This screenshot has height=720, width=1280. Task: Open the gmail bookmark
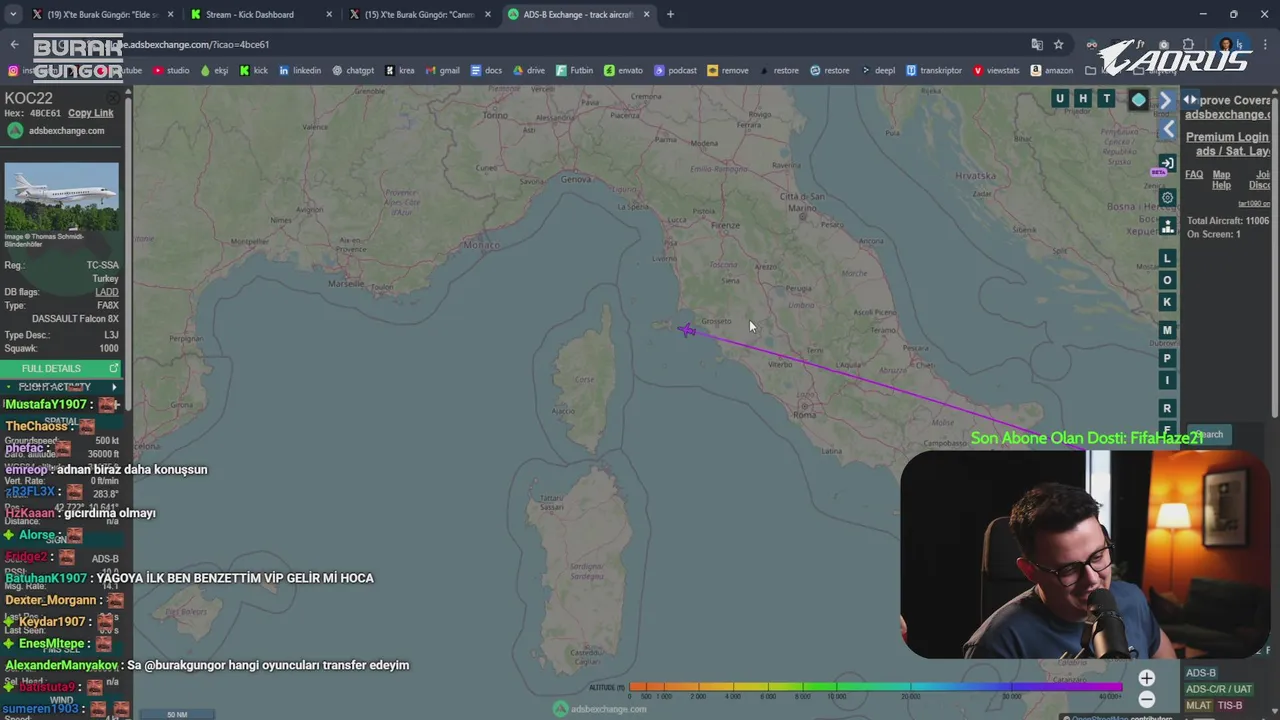tap(442, 71)
